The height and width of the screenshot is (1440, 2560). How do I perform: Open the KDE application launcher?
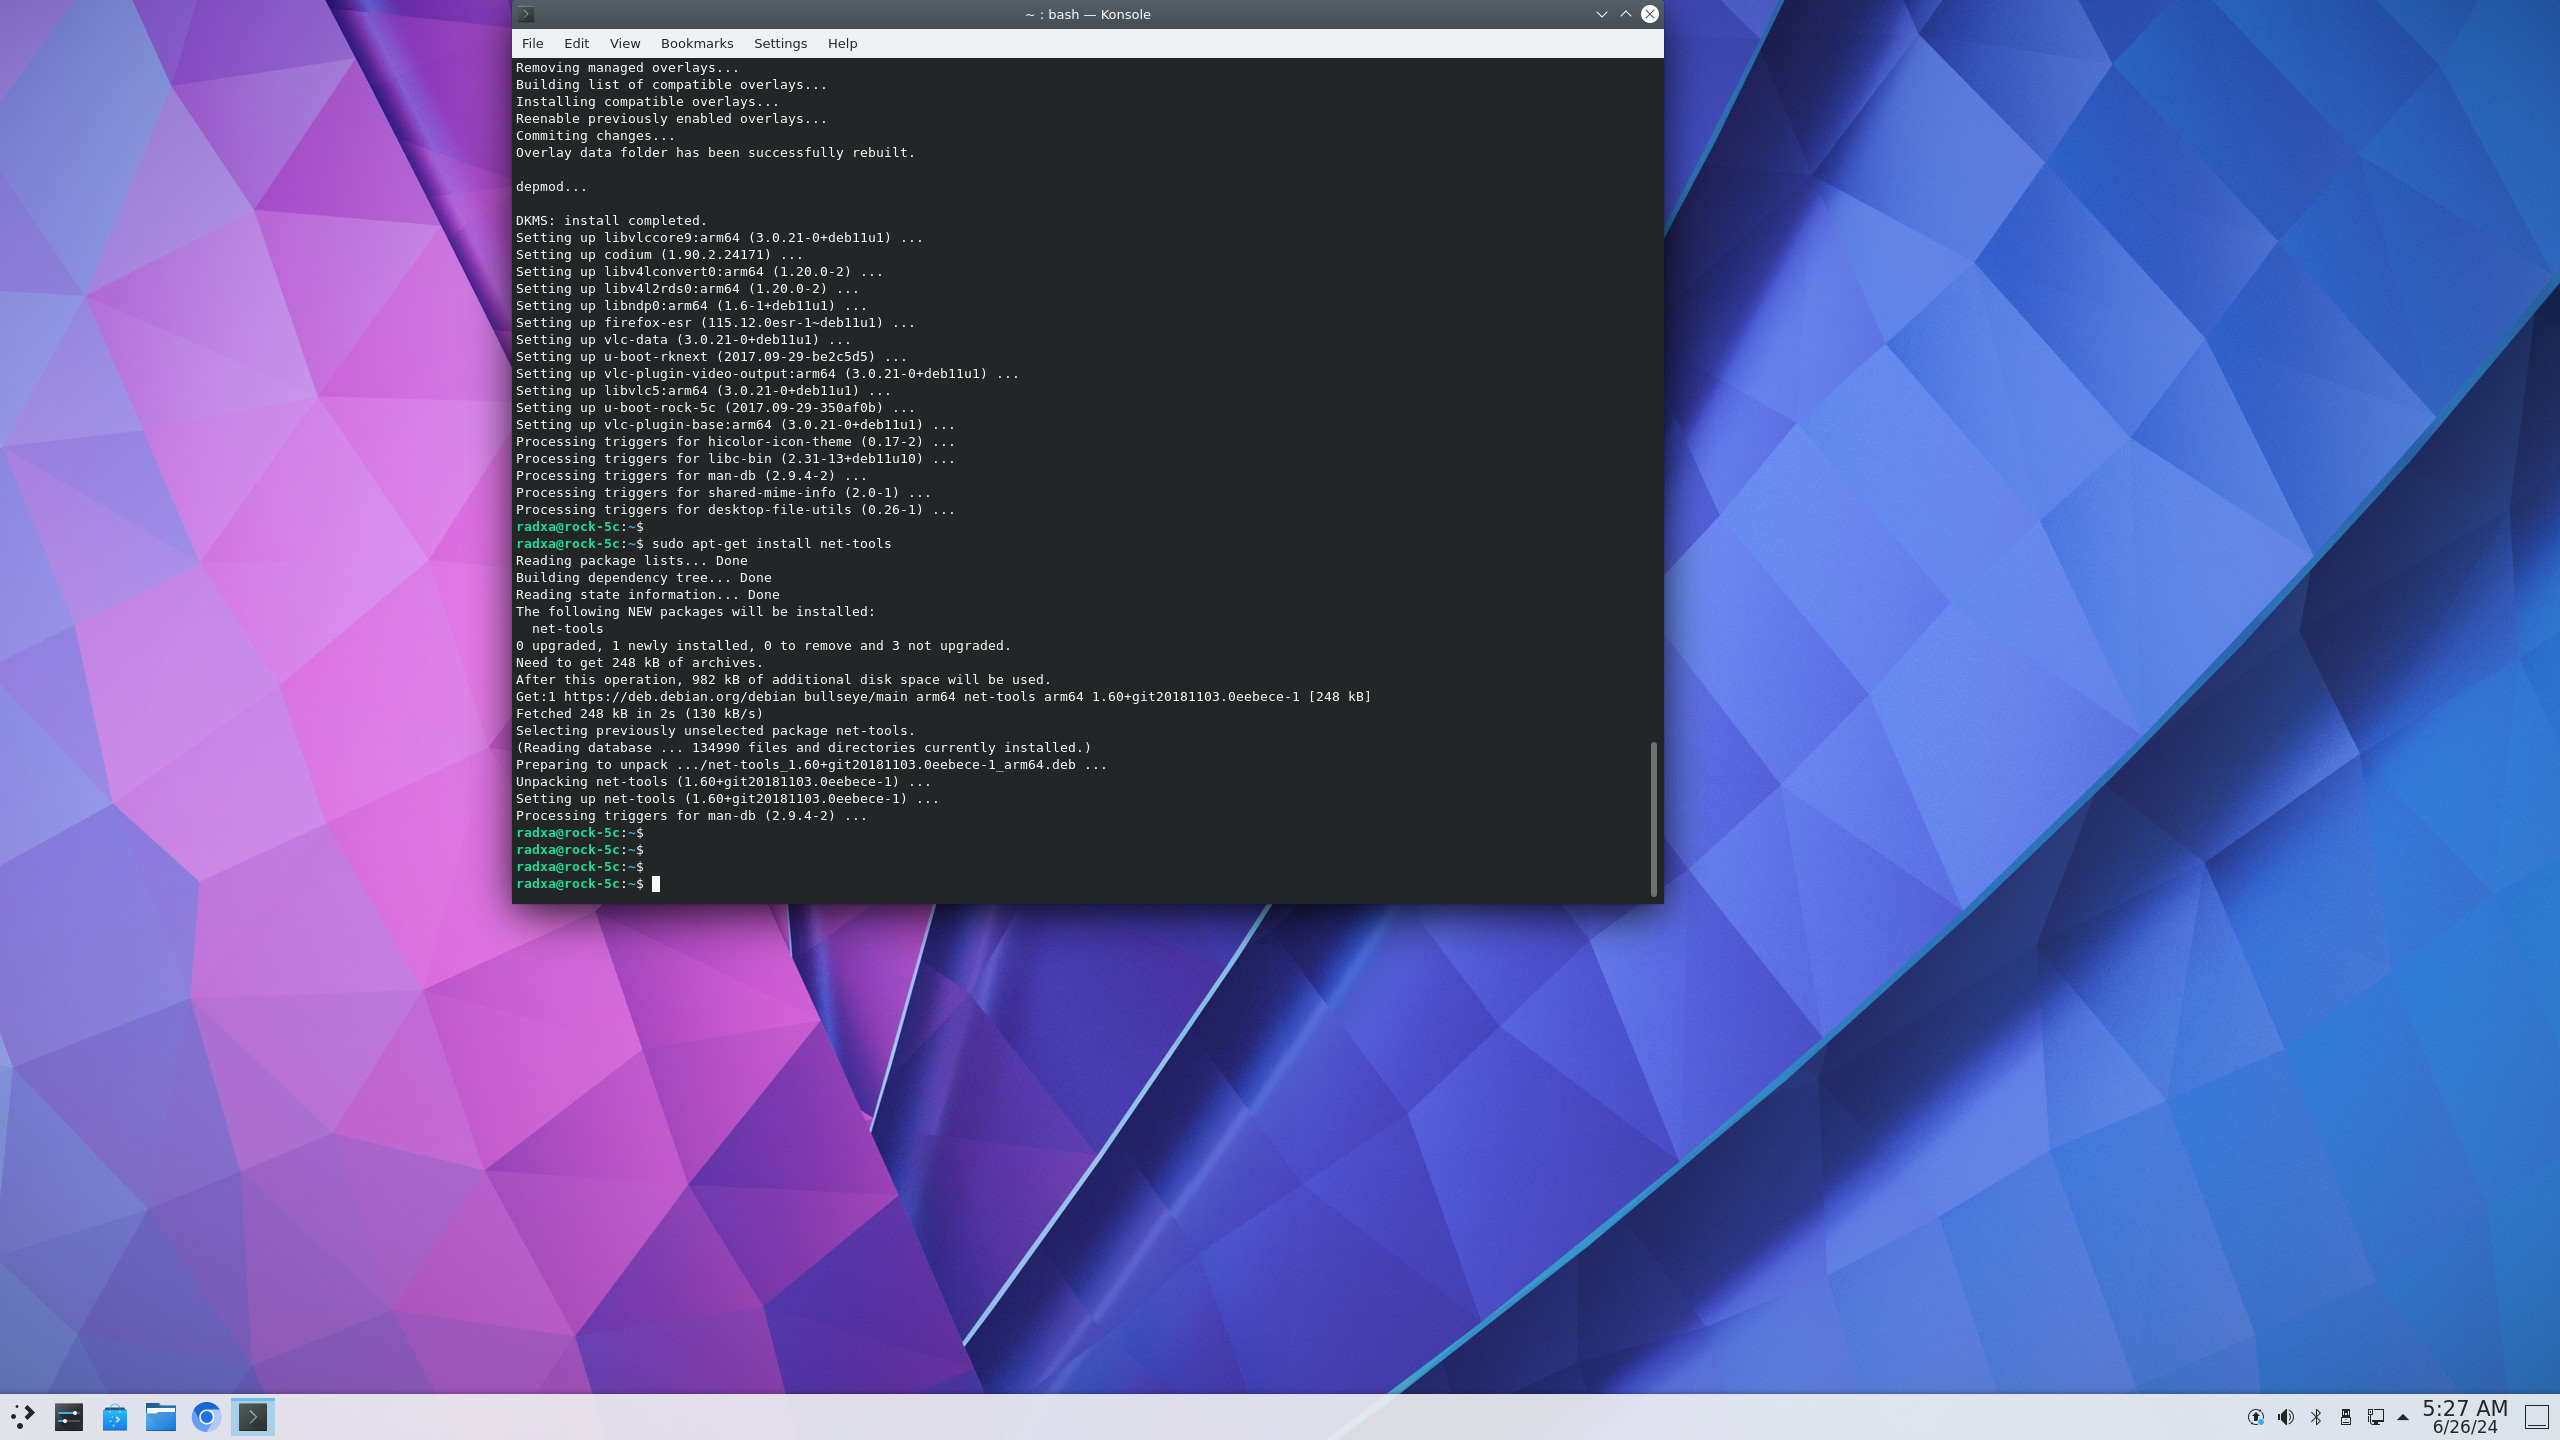pyautogui.click(x=22, y=1416)
